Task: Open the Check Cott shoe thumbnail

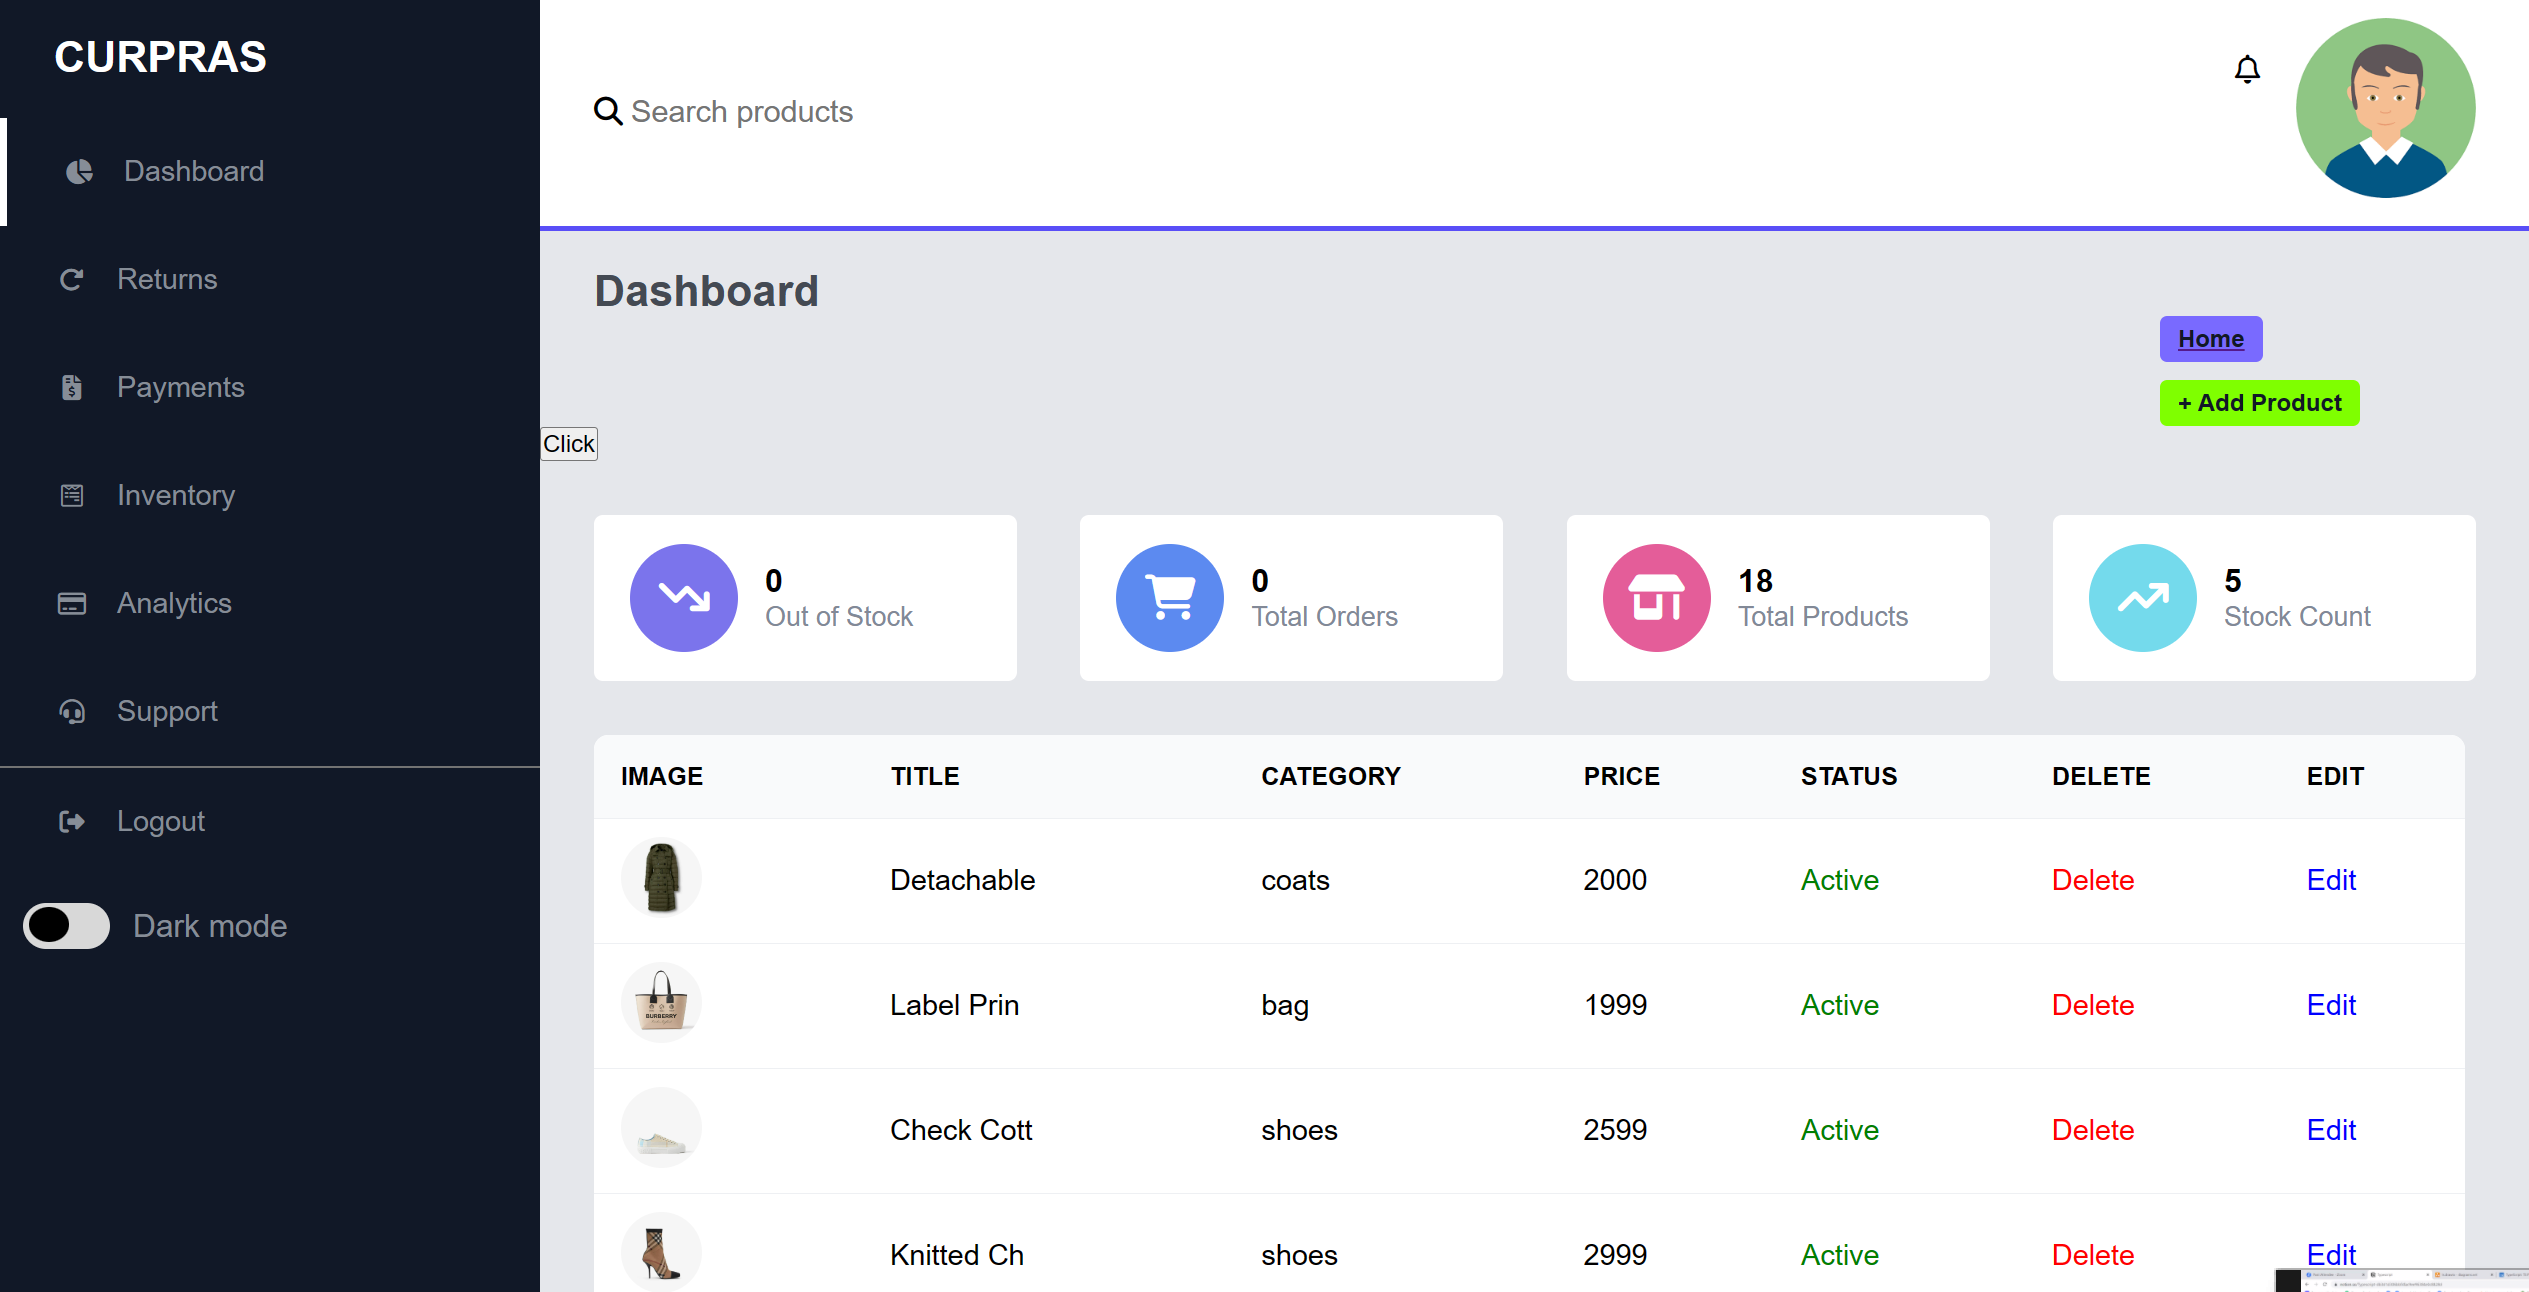Action: [x=661, y=1127]
